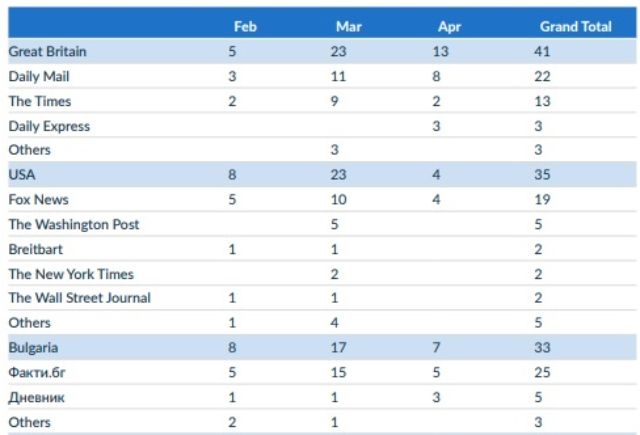Image resolution: width=640 pixels, height=435 pixels.
Task: Select the Daily Express row label
Action: coord(49,126)
